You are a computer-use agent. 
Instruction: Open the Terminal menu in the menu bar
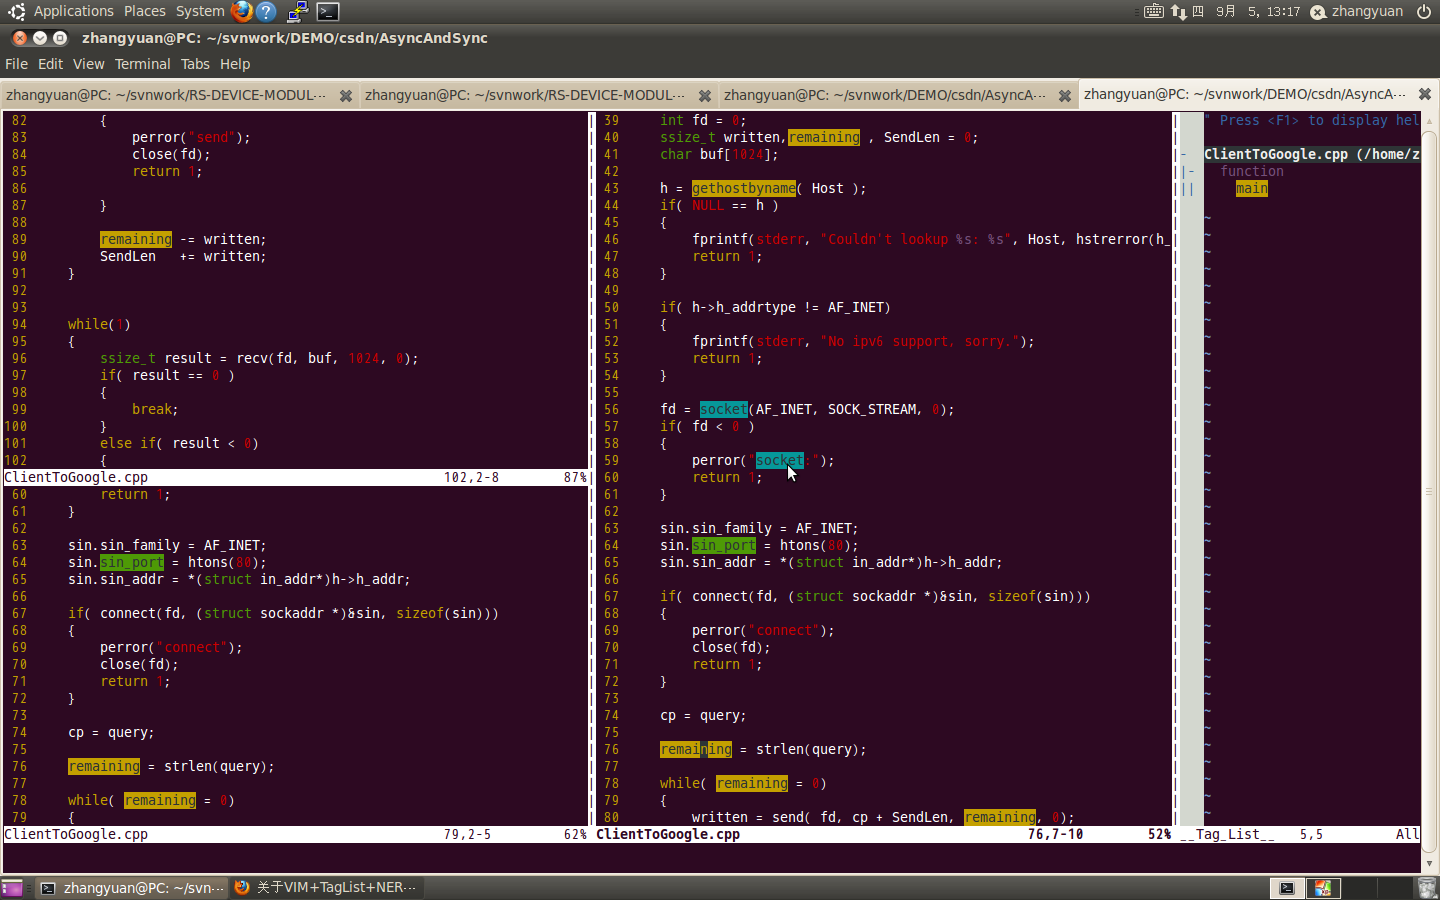coord(142,64)
